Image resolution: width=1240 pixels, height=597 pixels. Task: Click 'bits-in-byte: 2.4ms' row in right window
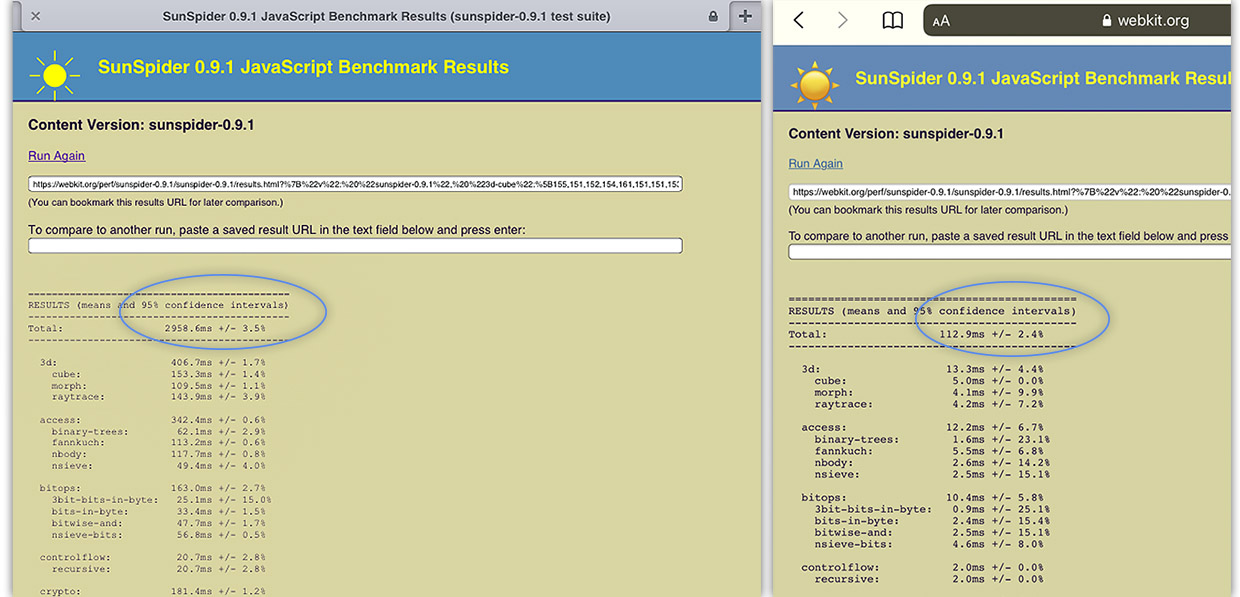pos(932,521)
